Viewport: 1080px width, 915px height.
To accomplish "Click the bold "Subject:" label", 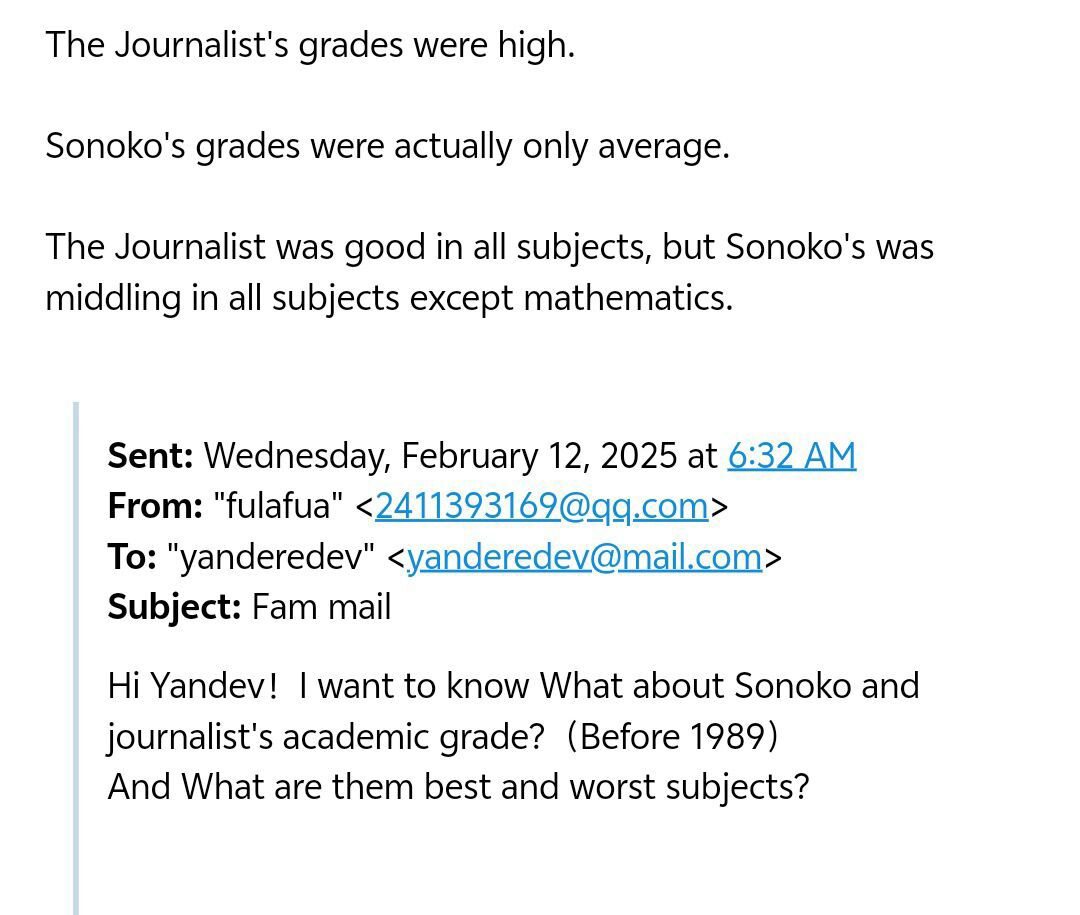I will click(x=174, y=607).
